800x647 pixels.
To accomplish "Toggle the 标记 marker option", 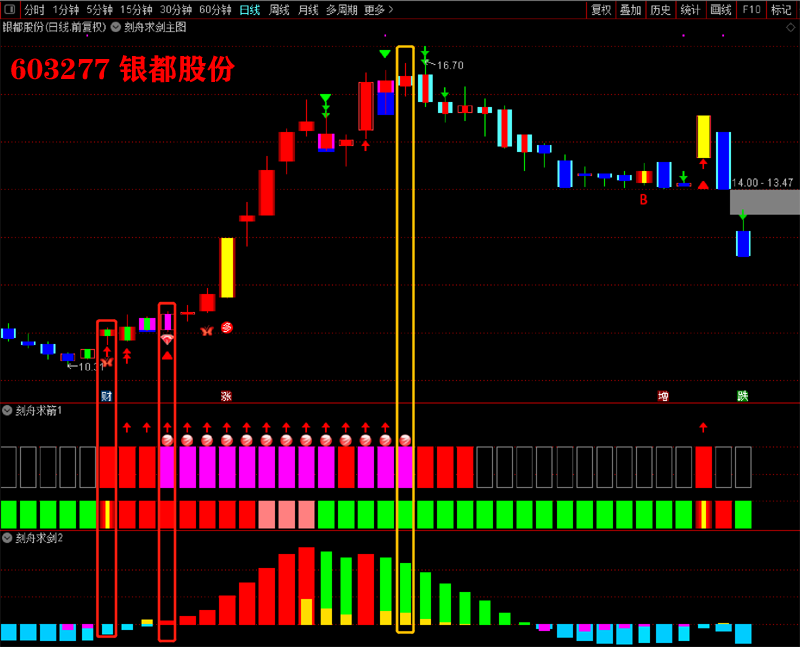I will pos(781,10).
